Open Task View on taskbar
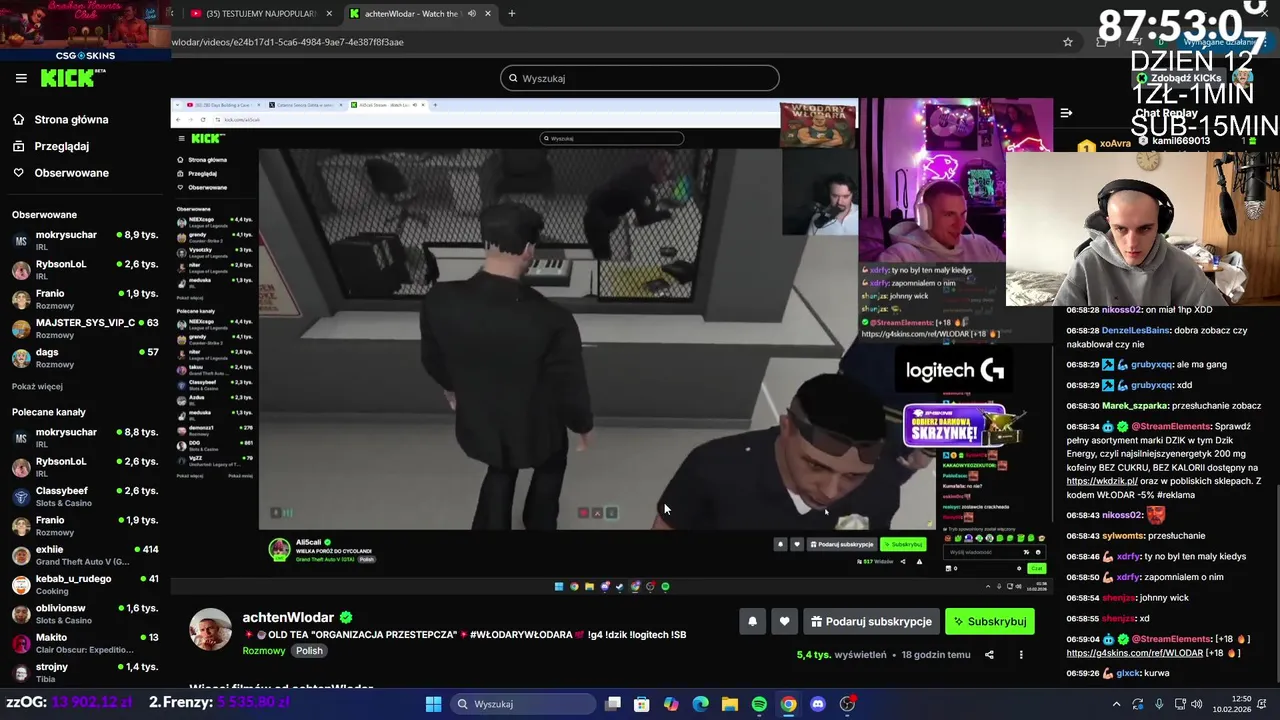Screen dimensions: 1280x720 pyautogui.click(x=613, y=704)
